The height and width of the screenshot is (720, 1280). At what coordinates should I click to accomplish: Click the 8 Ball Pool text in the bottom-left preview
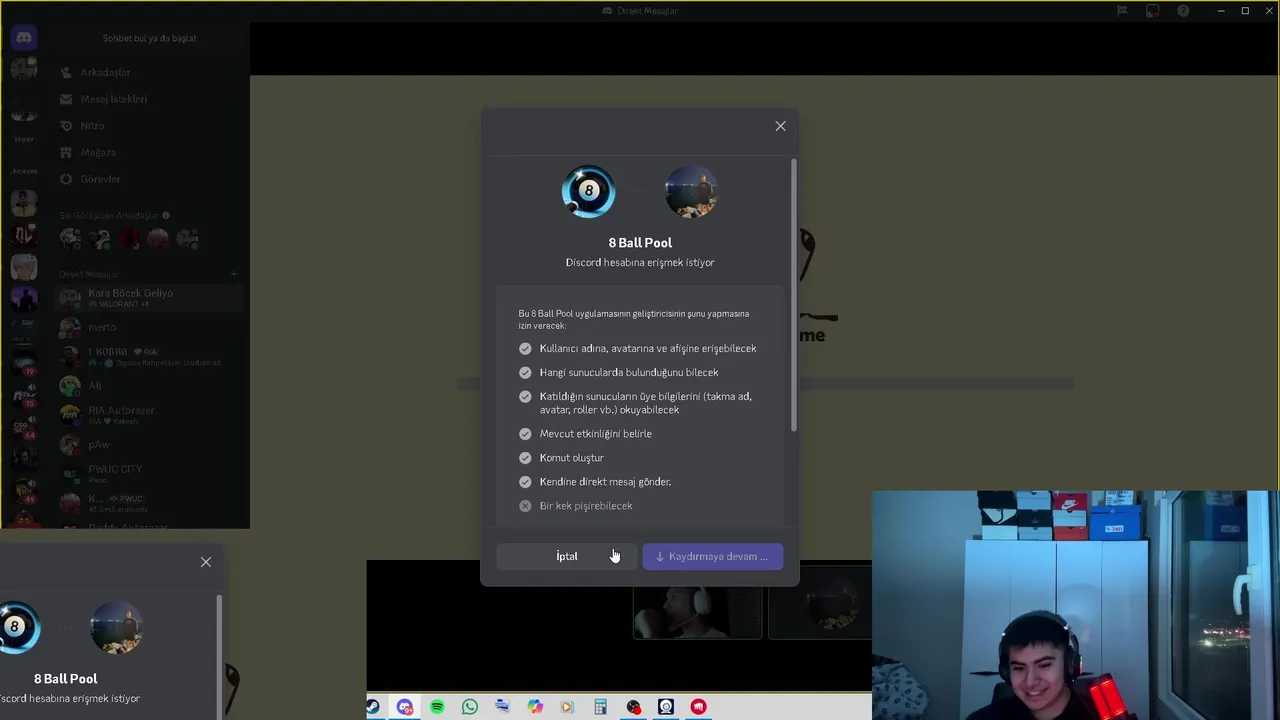[66, 678]
